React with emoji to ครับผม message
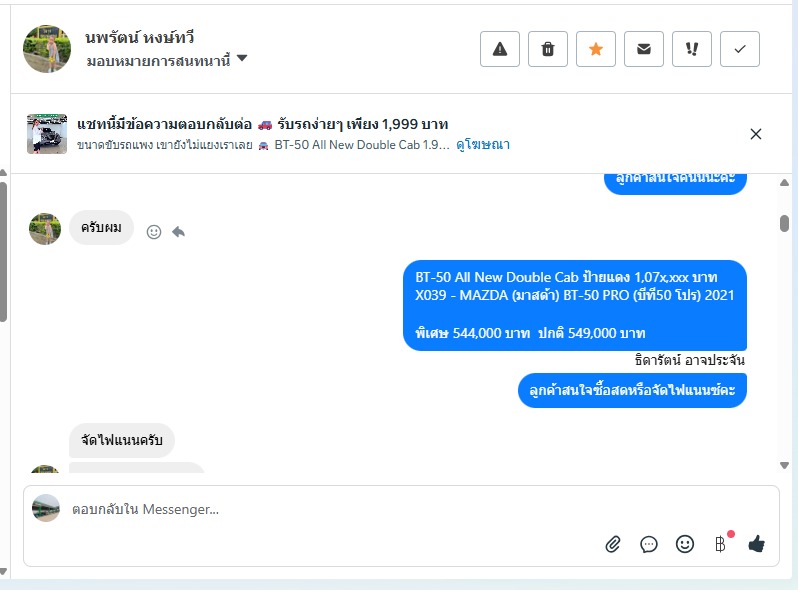Screen dimensions: 798x590 coord(154,232)
